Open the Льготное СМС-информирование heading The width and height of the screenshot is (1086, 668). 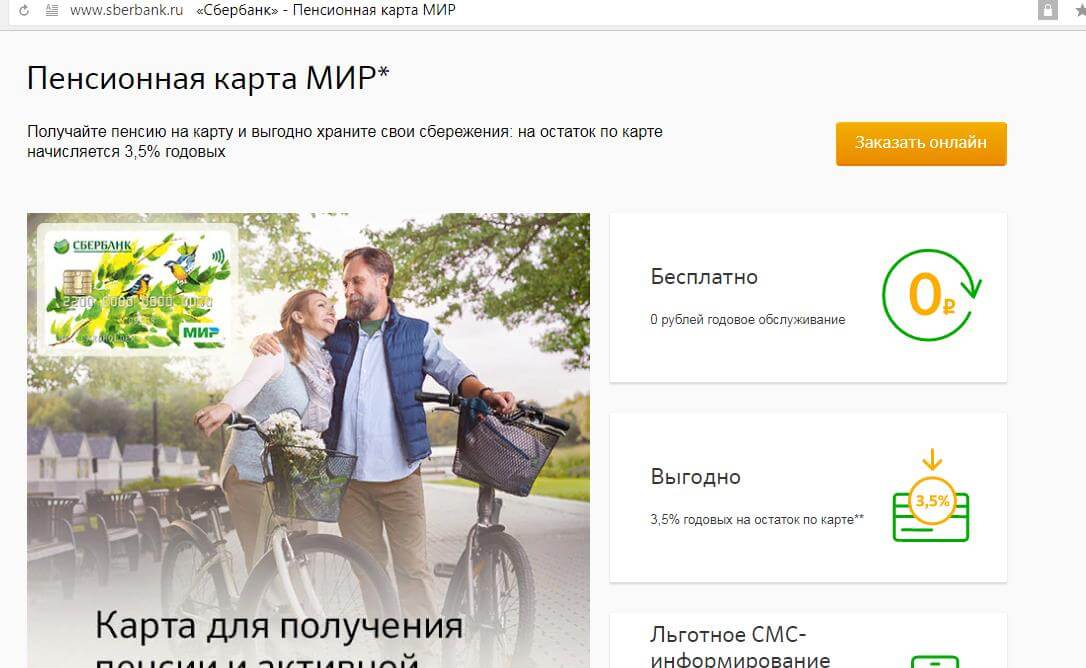(x=740, y=647)
